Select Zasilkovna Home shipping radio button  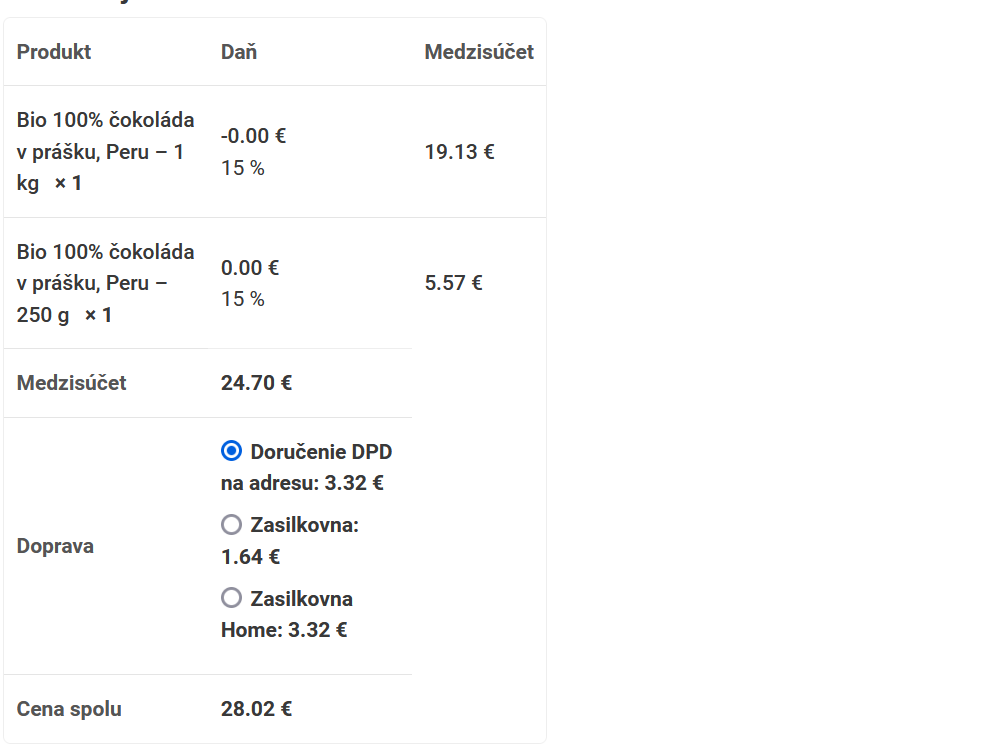(x=231, y=598)
